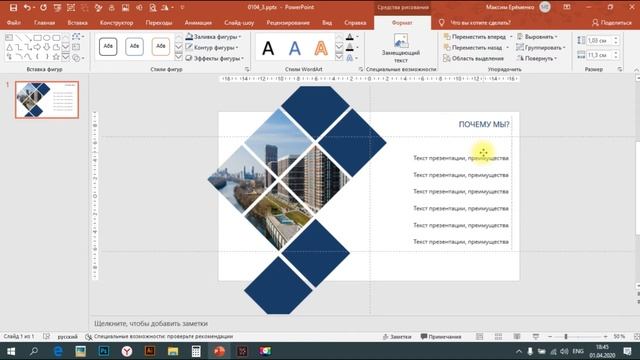Expand the shapes gallery
This screenshot has width=640, height=360.
[66, 57]
